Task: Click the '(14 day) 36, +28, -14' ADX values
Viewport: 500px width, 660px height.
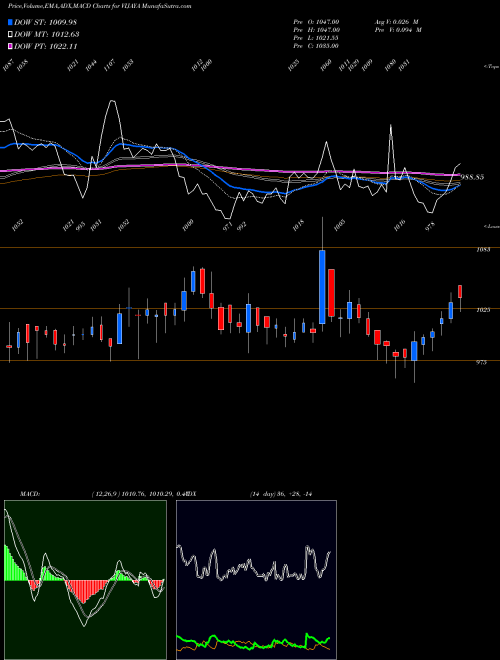Action: [x=280, y=494]
